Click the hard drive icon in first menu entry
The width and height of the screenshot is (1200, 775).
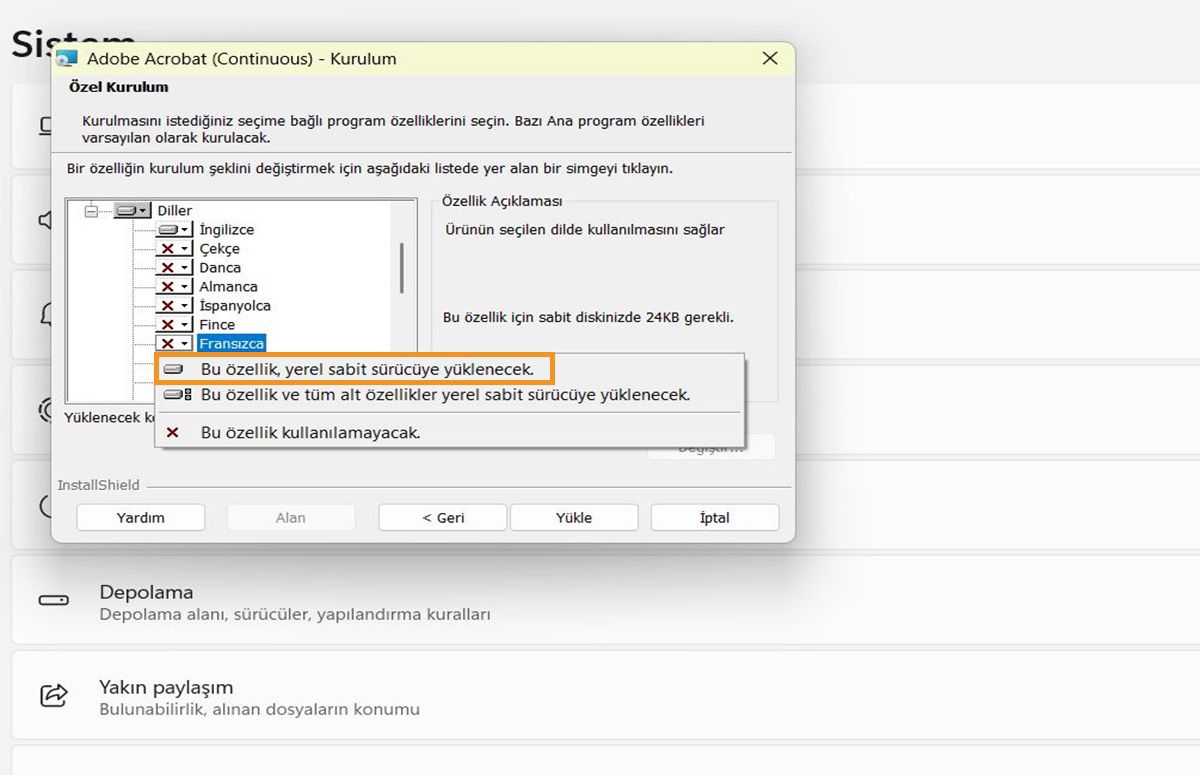click(x=173, y=369)
